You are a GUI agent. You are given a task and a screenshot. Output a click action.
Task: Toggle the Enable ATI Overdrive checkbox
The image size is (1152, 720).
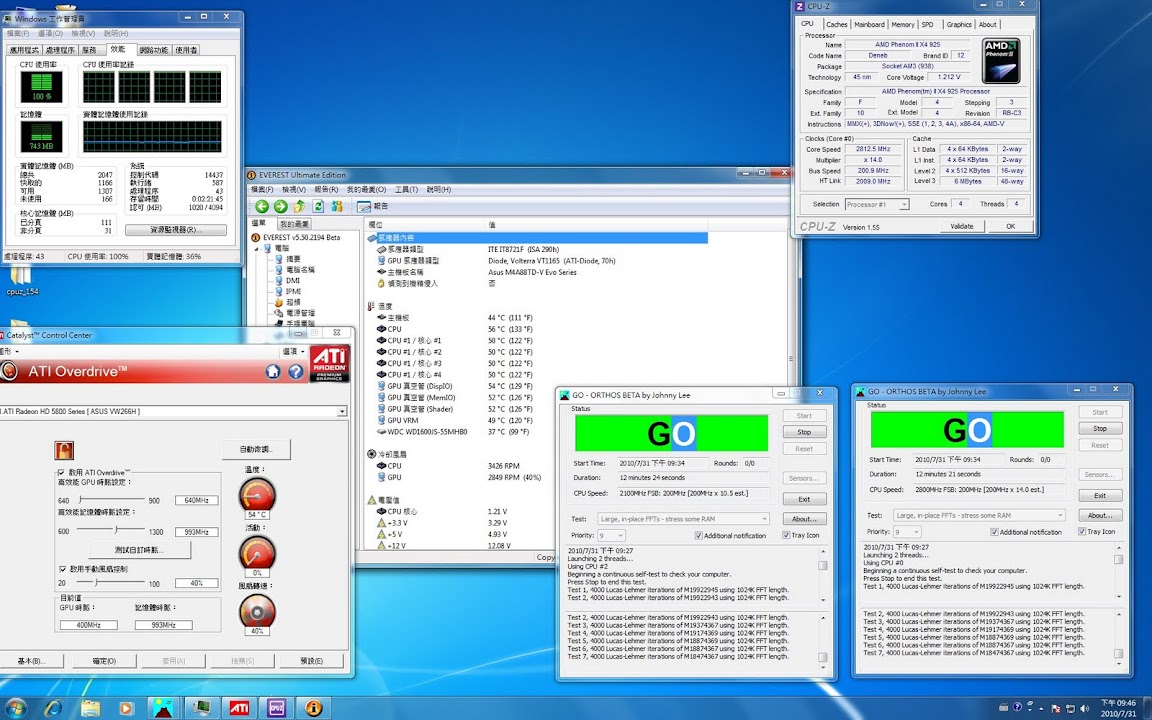pyautogui.click(x=62, y=472)
